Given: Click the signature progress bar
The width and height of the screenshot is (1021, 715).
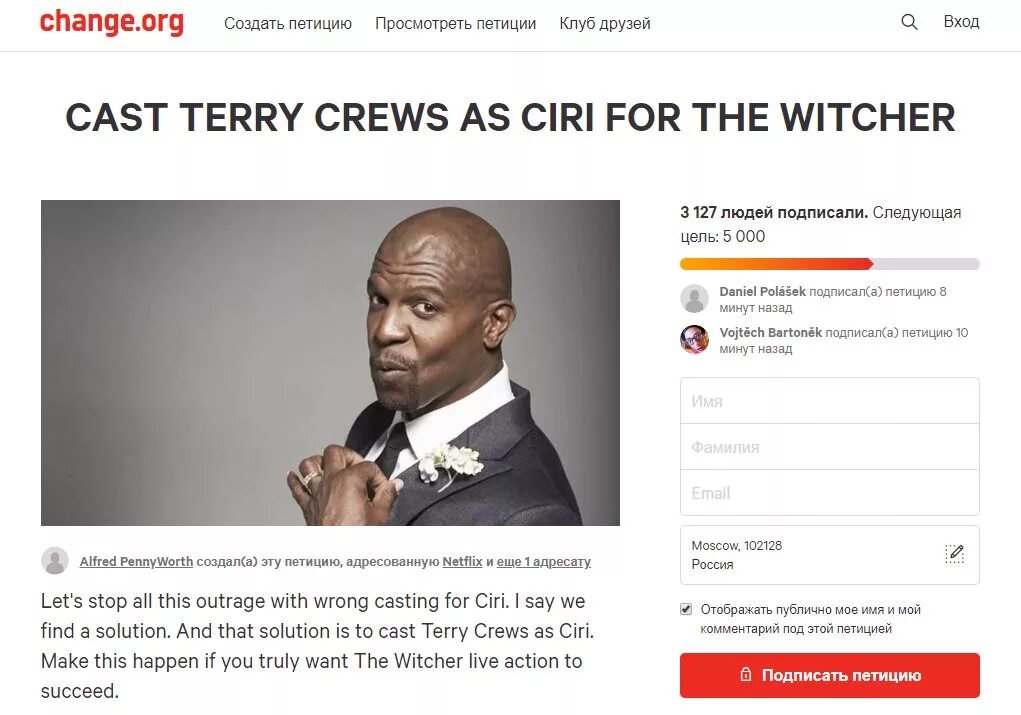Looking at the screenshot, I should (x=830, y=264).
